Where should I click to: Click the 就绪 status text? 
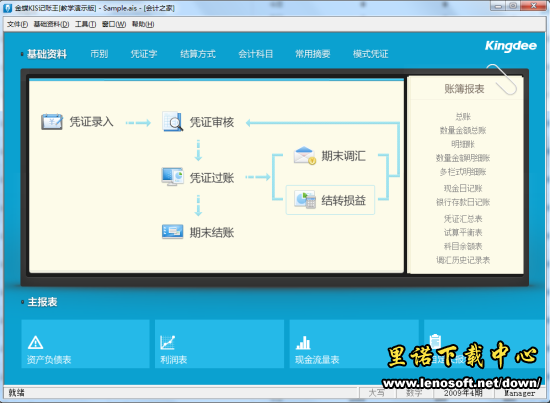tap(16, 393)
